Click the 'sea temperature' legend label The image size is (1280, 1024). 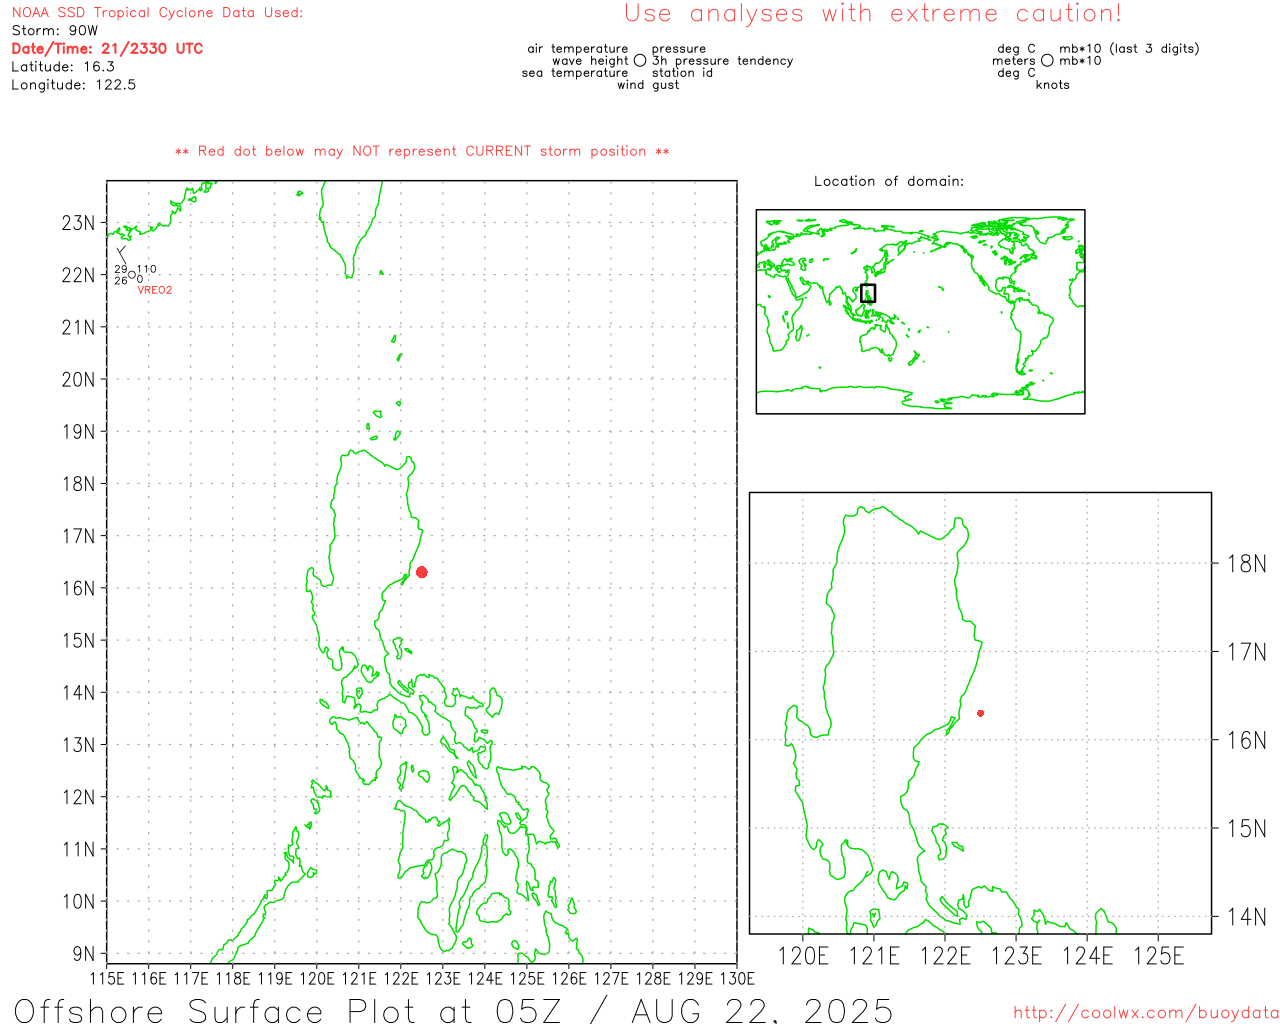(575, 73)
